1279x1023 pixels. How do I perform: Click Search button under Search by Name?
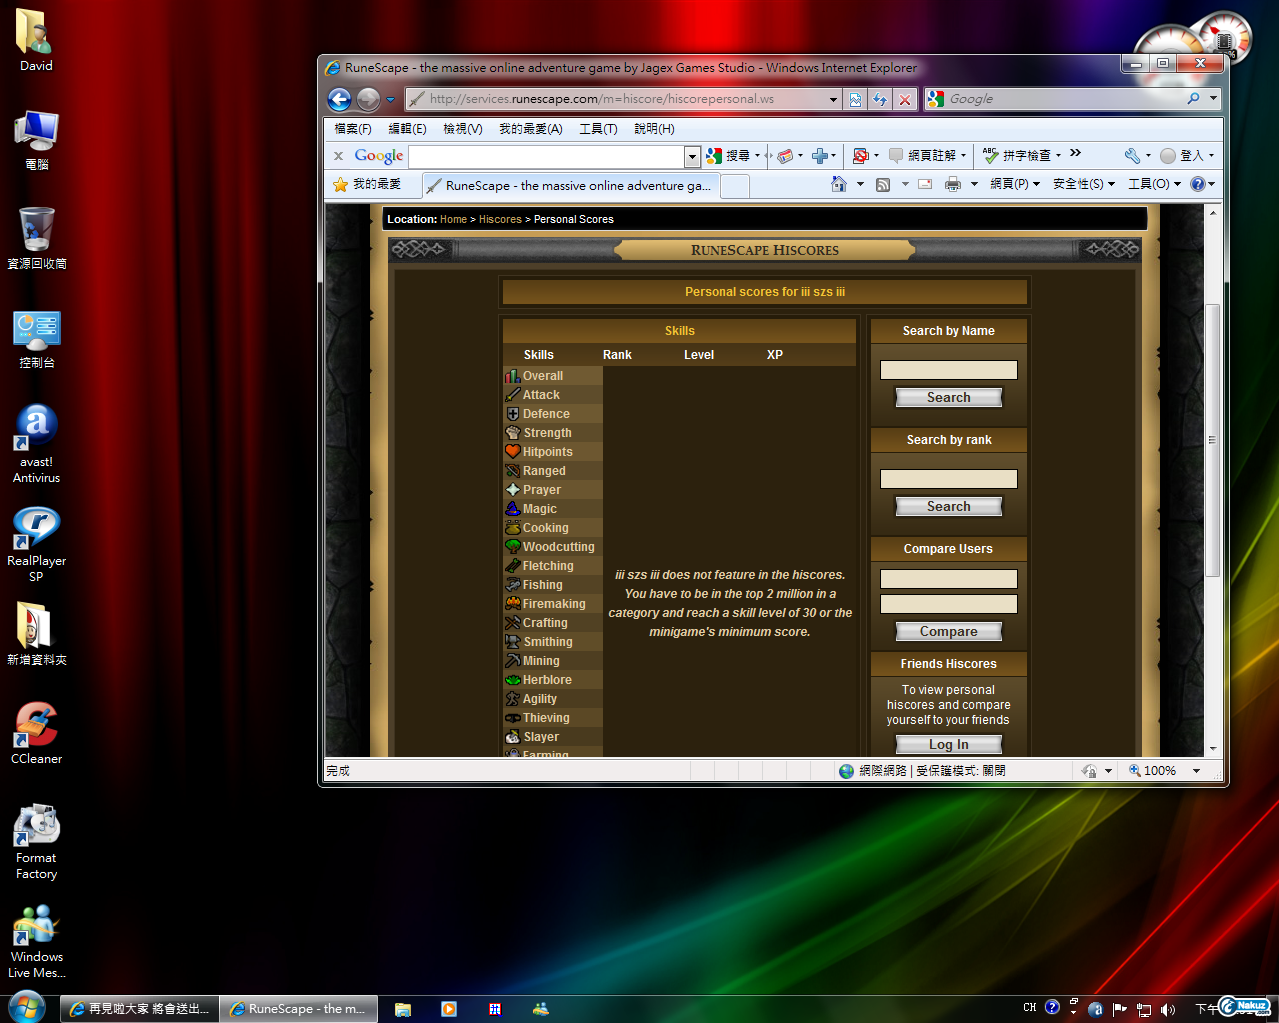tap(948, 397)
